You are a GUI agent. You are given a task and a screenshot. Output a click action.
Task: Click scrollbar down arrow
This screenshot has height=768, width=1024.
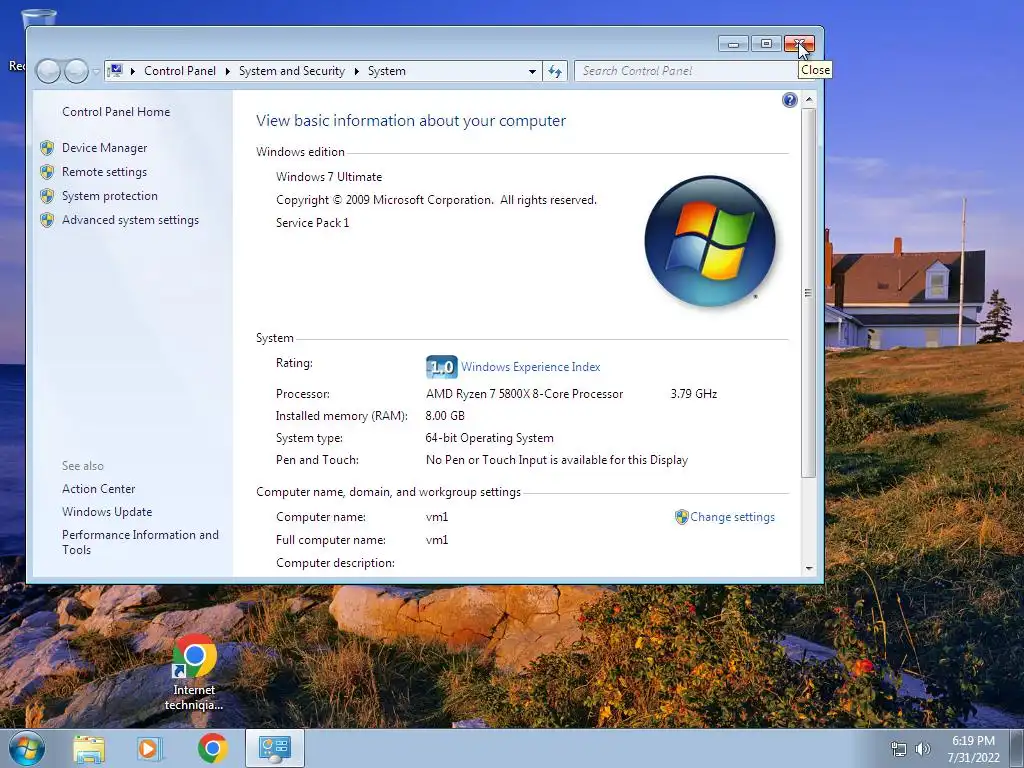point(809,569)
